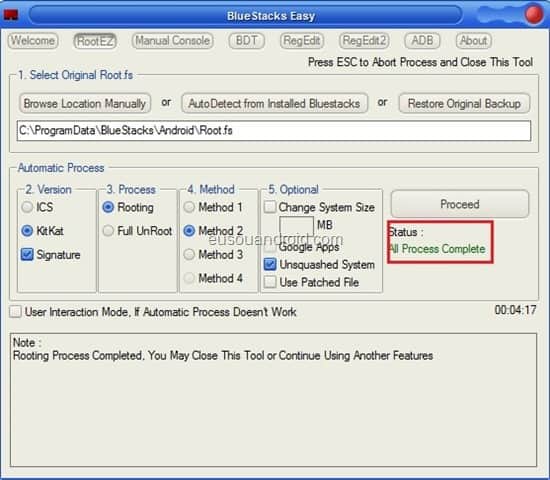This screenshot has width=550, height=480.
Task: Open the RegEdit tab
Action: click(302, 41)
